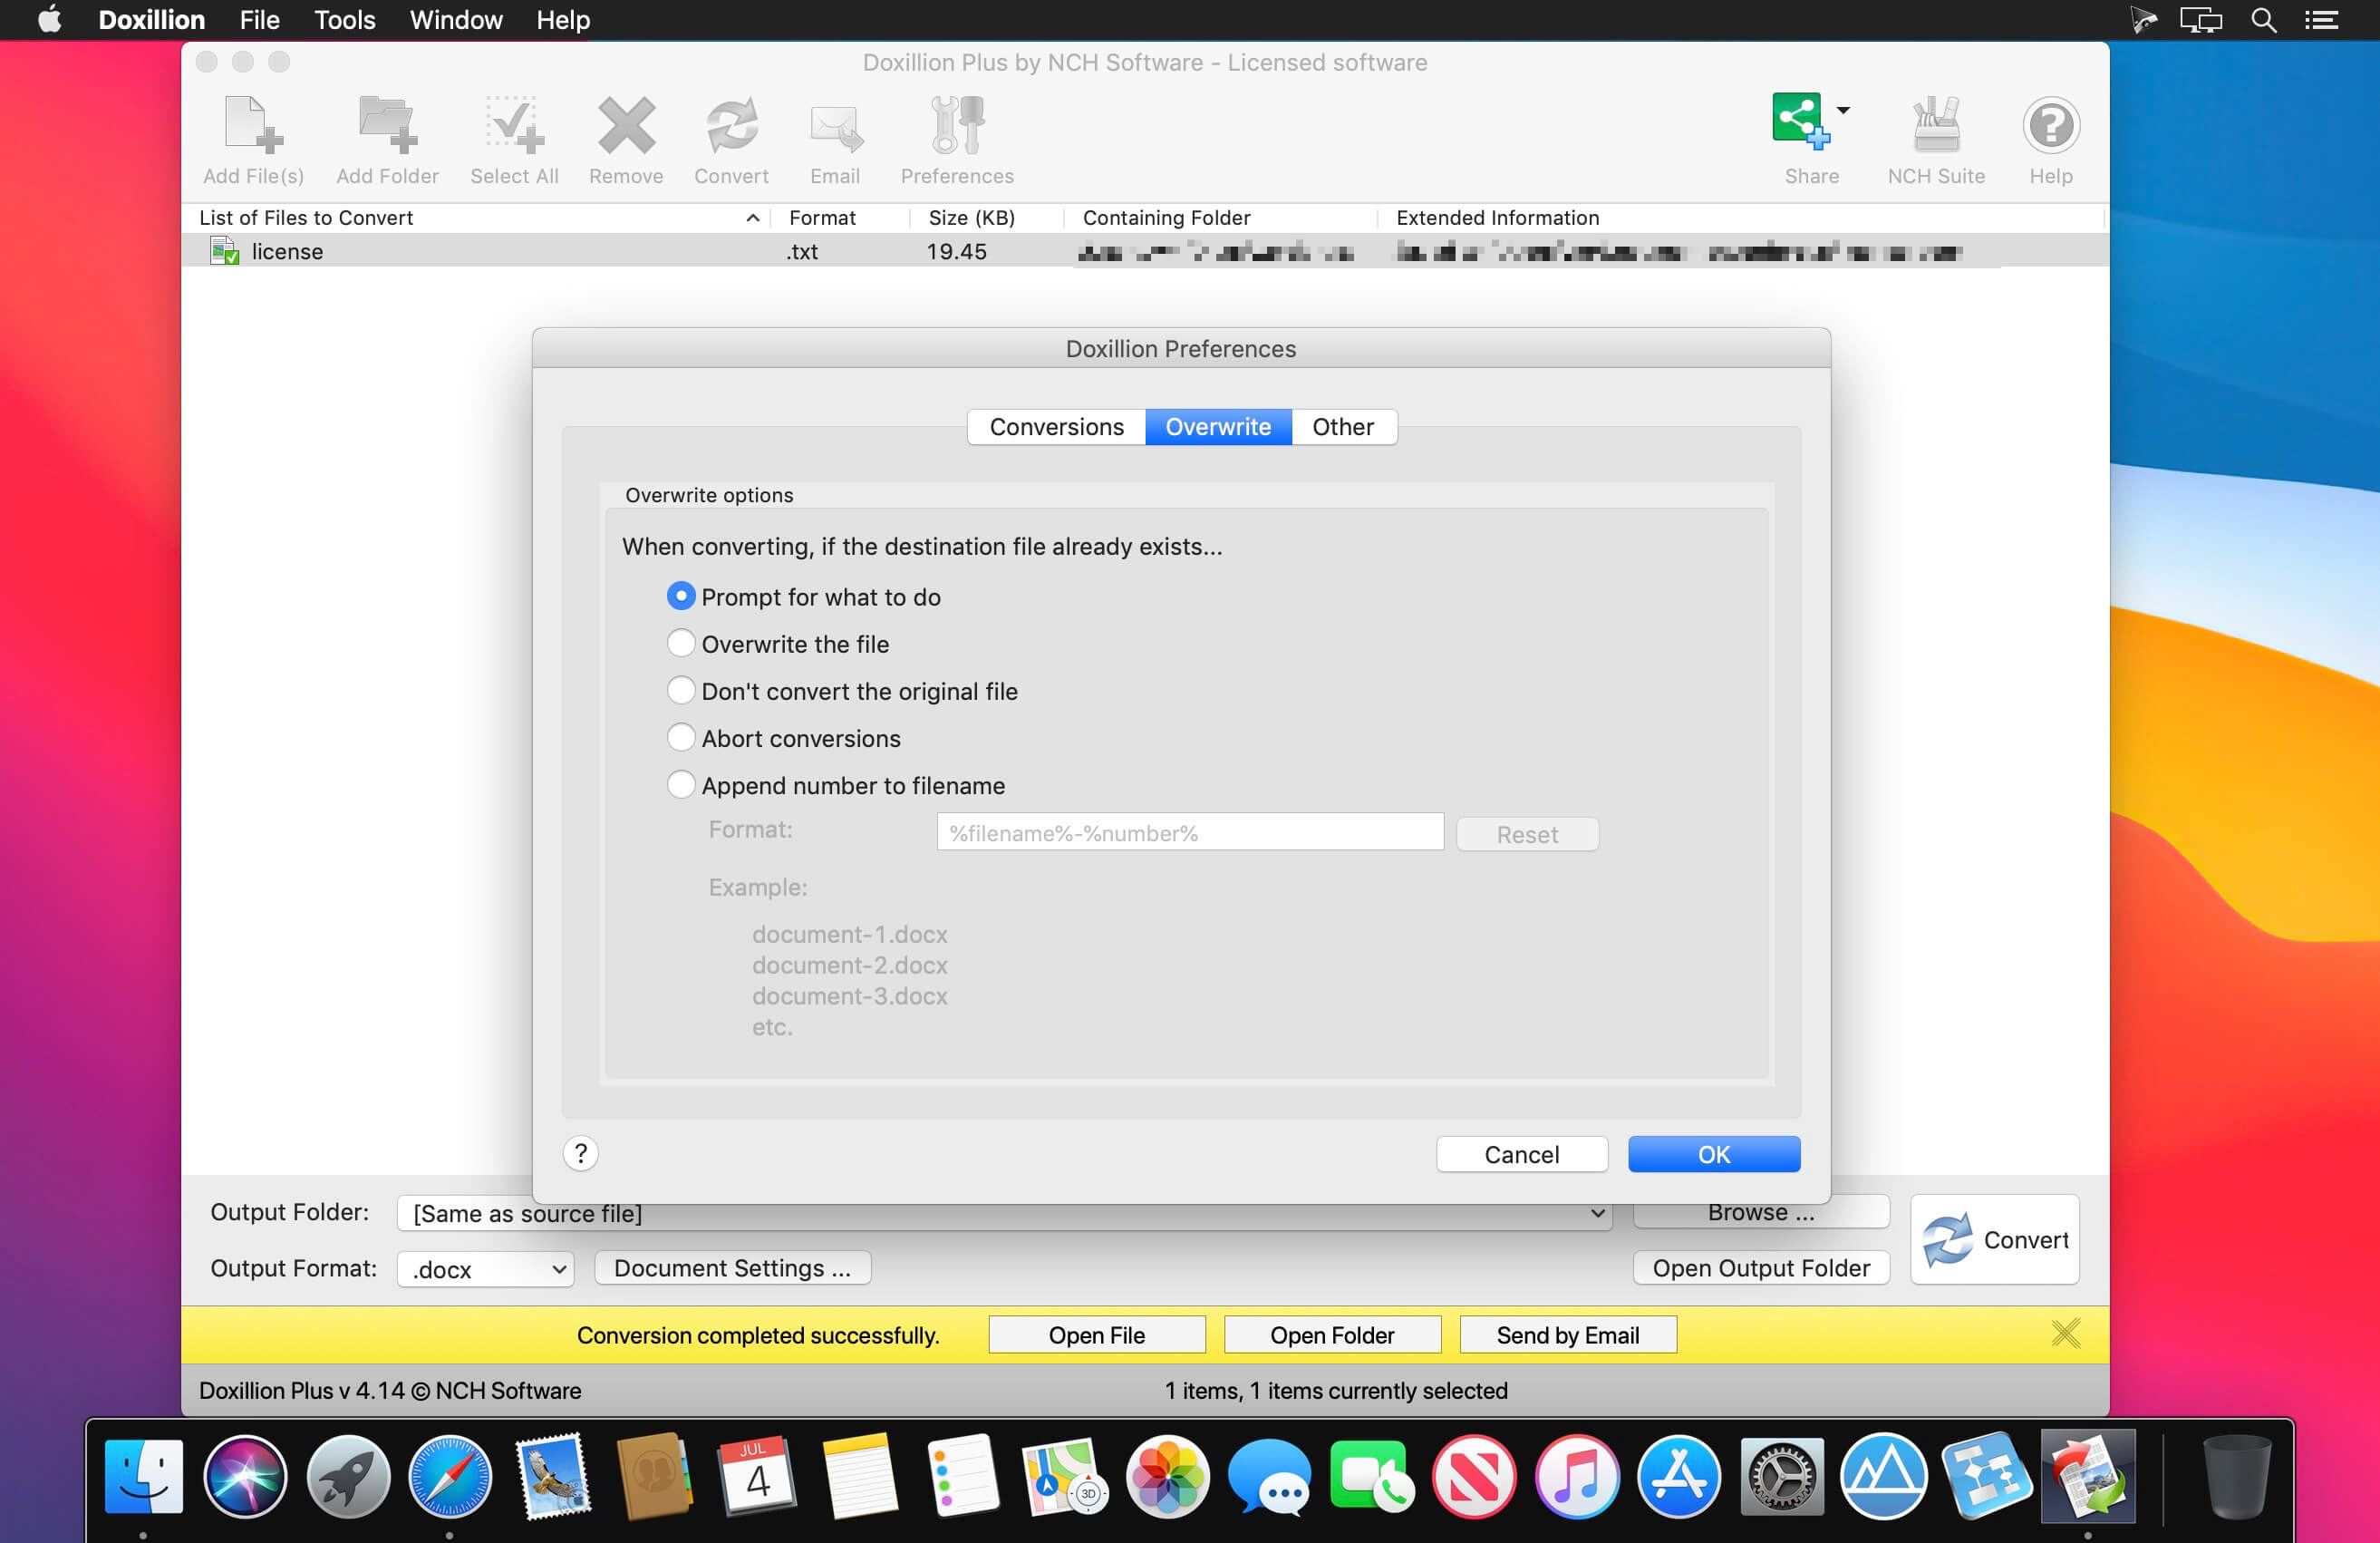Select Prompt for what to do option

pyautogui.click(x=681, y=596)
